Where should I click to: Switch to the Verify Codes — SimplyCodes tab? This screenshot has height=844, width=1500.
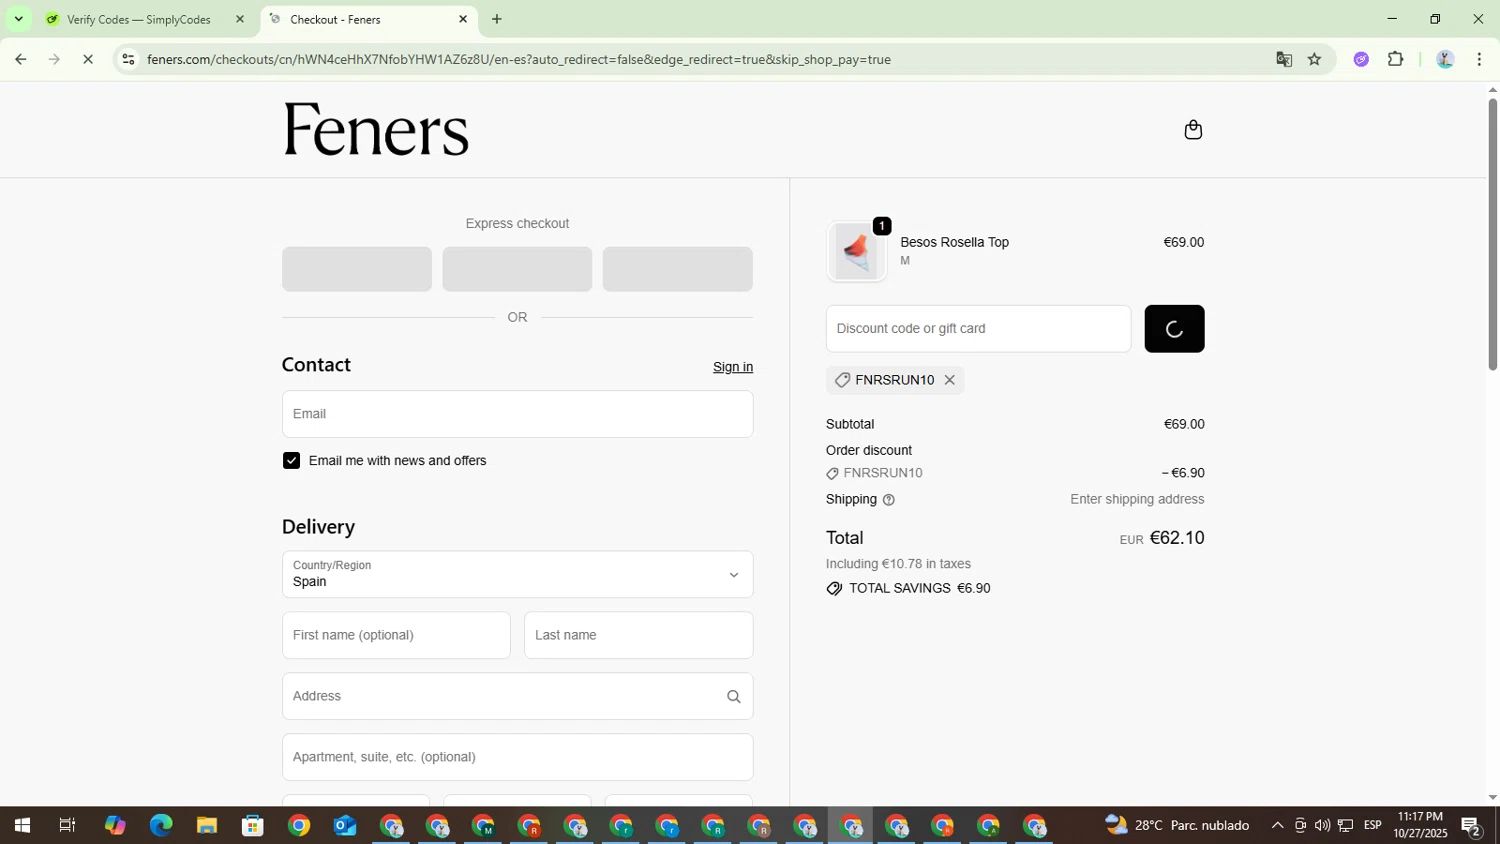[x=138, y=19]
